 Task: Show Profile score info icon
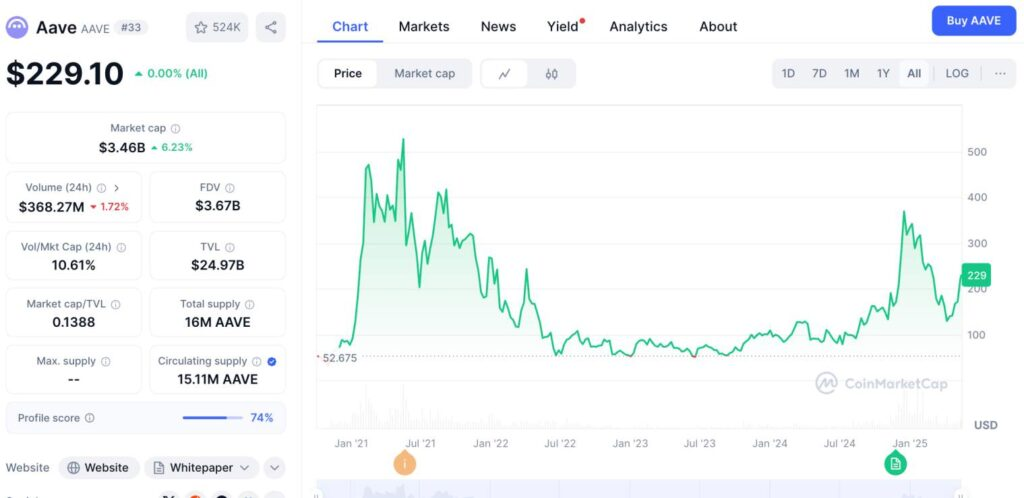tap(89, 418)
